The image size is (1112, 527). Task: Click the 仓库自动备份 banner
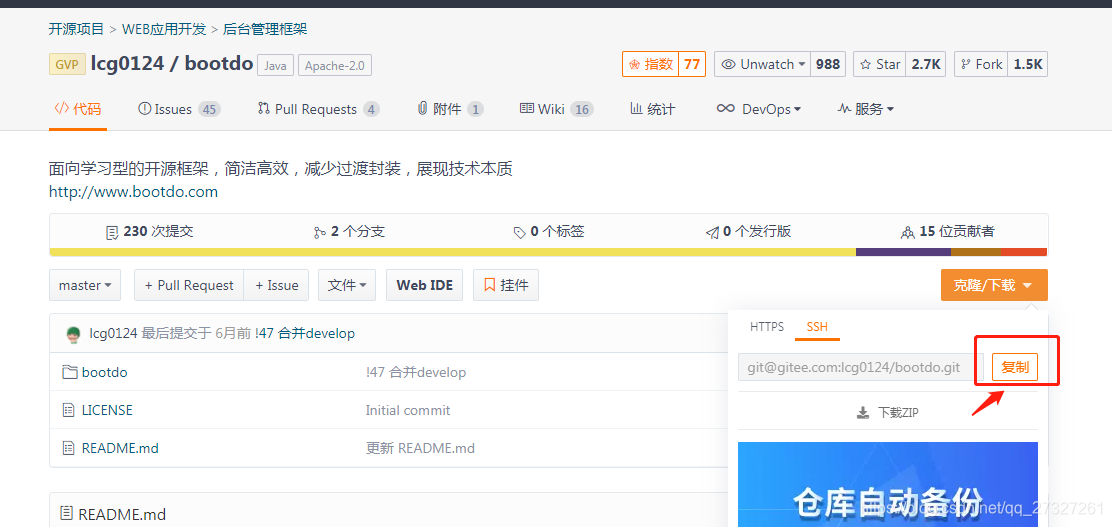[888, 484]
